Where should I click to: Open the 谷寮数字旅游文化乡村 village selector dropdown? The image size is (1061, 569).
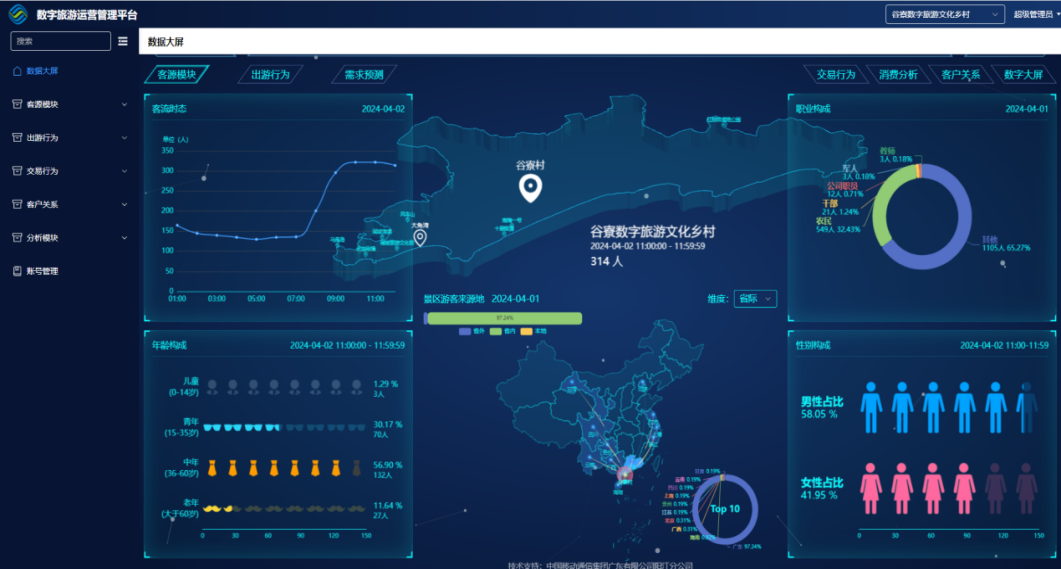click(944, 14)
